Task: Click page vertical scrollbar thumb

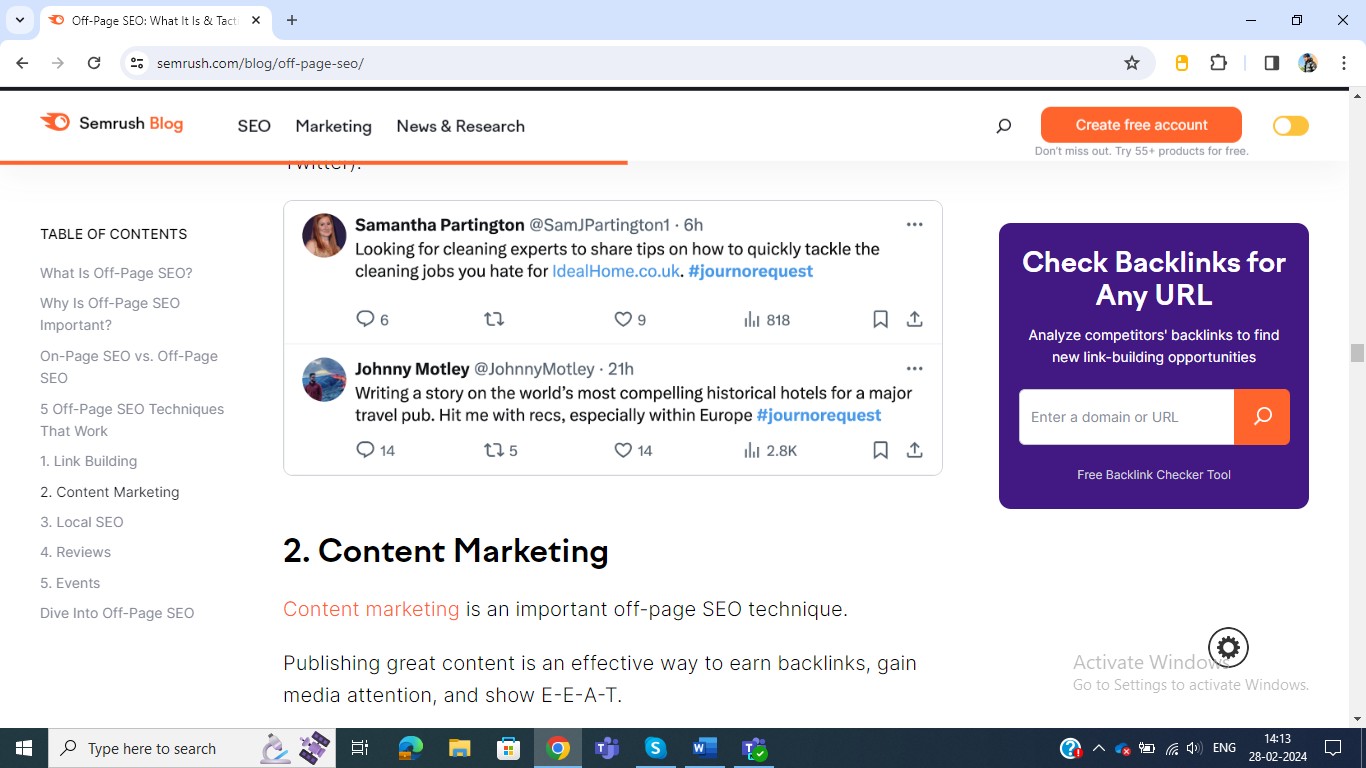Action: (1357, 352)
